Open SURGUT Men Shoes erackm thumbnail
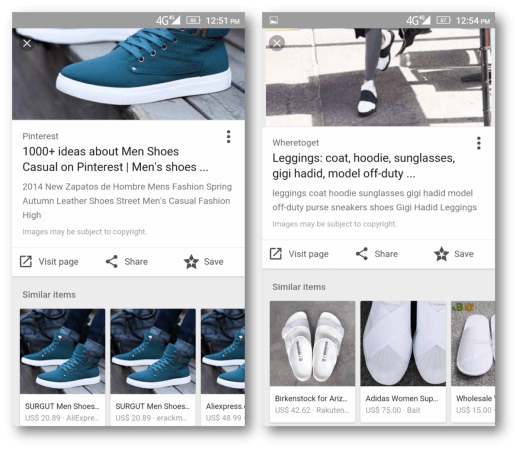 pyautogui.click(x=153, y=352)
